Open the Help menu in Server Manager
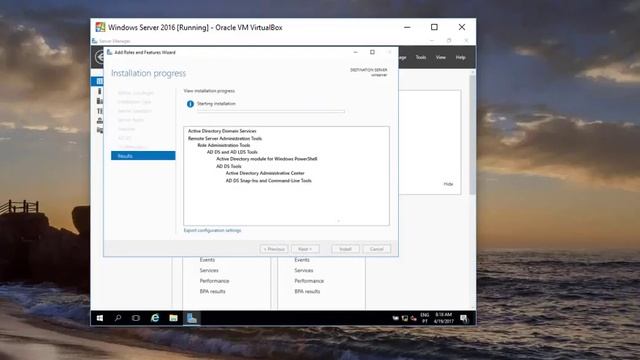Image resolution: width=640 pixels, height=360 pixels. click(460, 58)
